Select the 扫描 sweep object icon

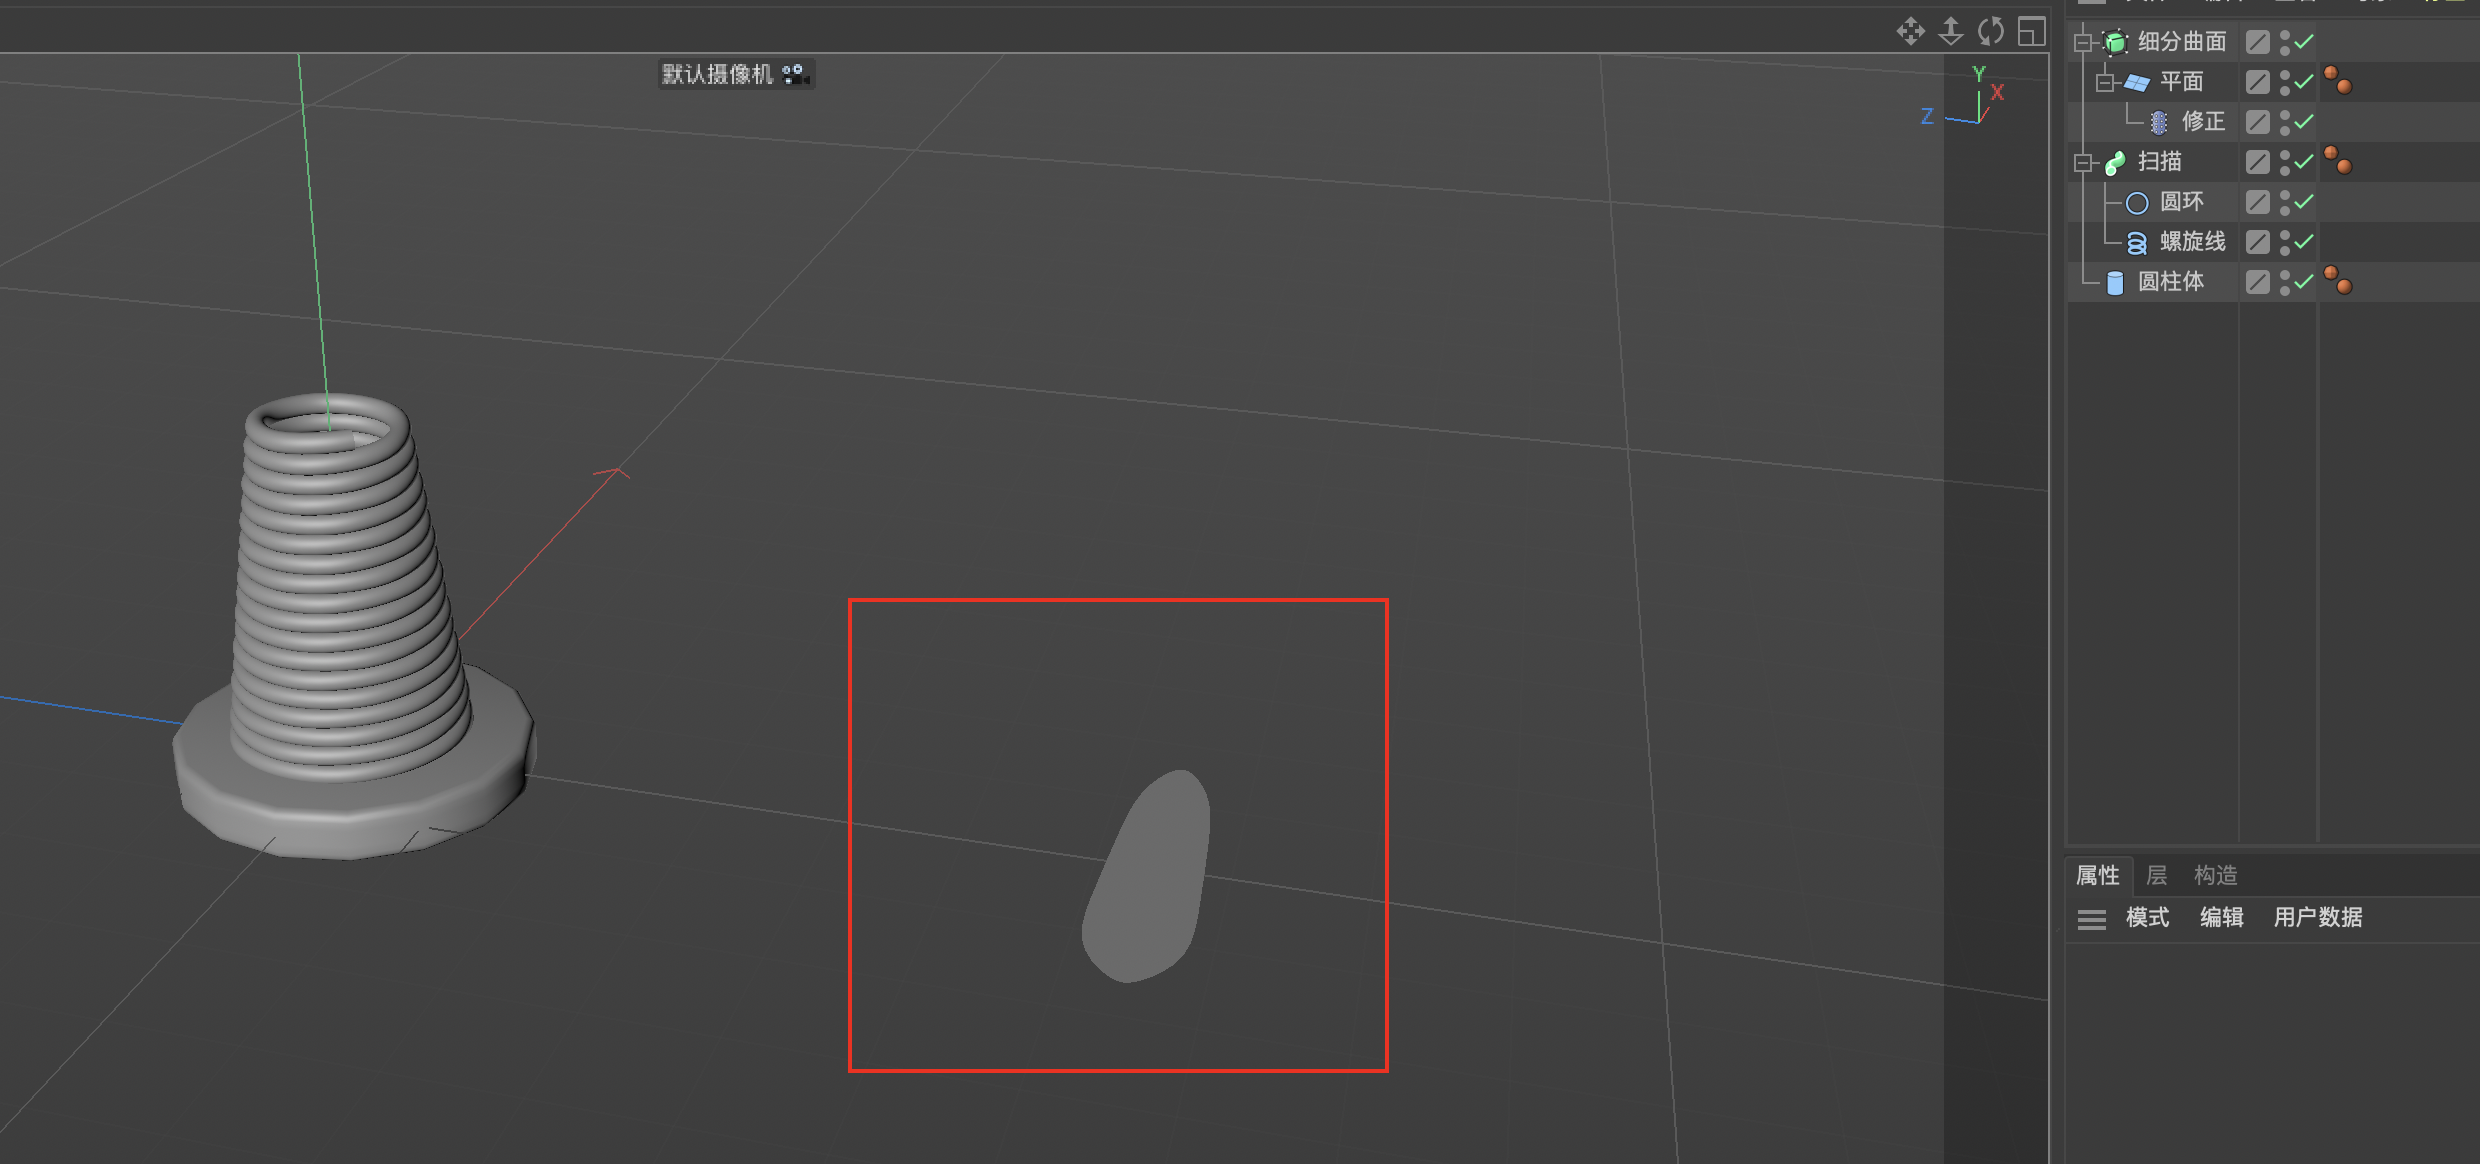coord(2115,162)
